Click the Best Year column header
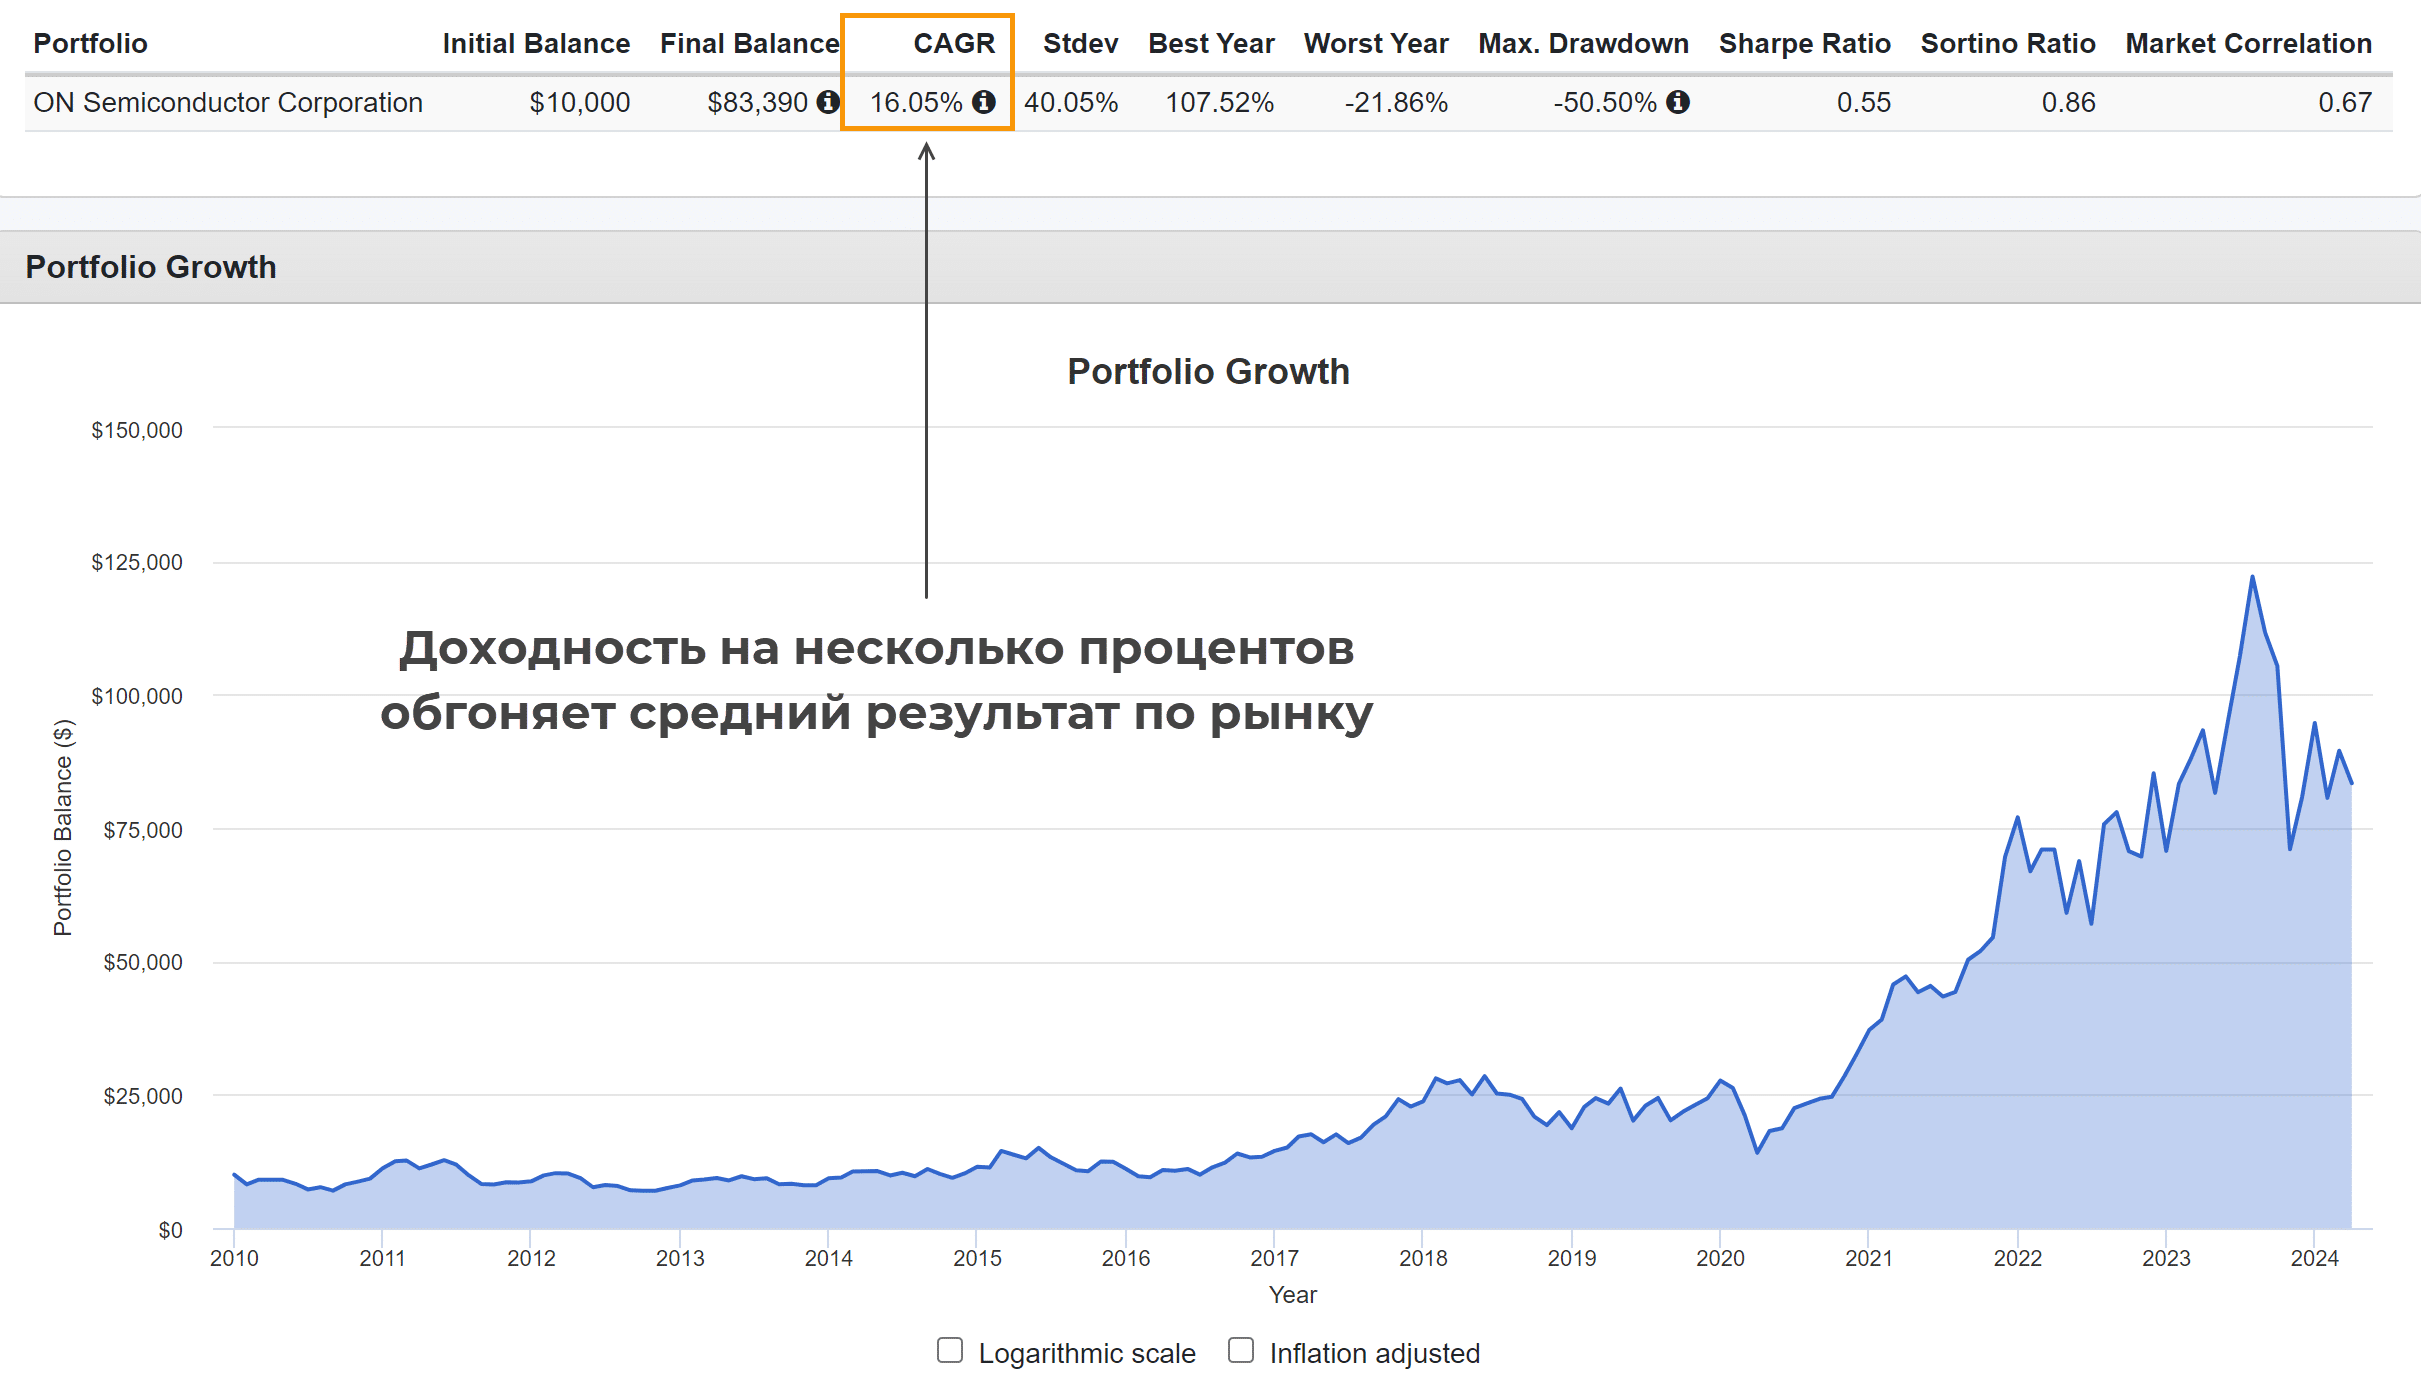Viewport: 2421px width, 1383px height. click(1211, 44)
